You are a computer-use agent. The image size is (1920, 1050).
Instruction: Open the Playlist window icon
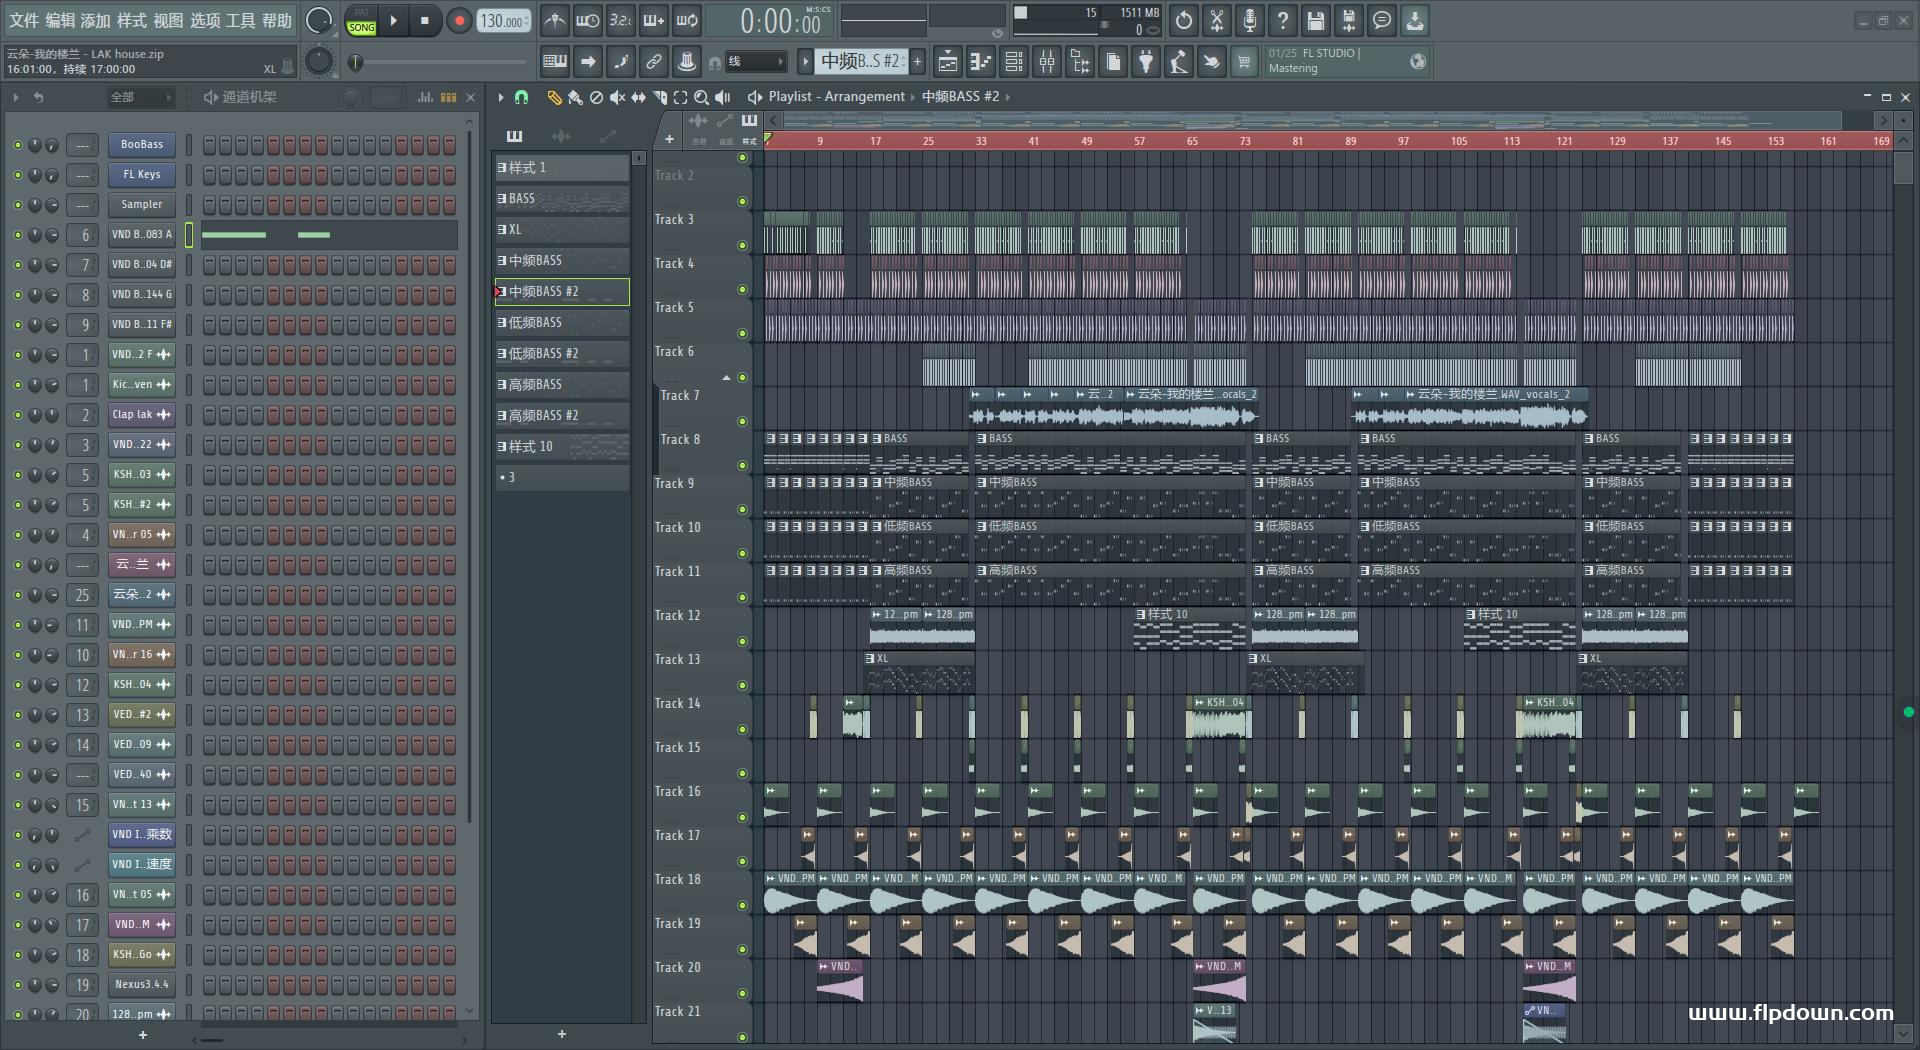click(x=948, y=62)
